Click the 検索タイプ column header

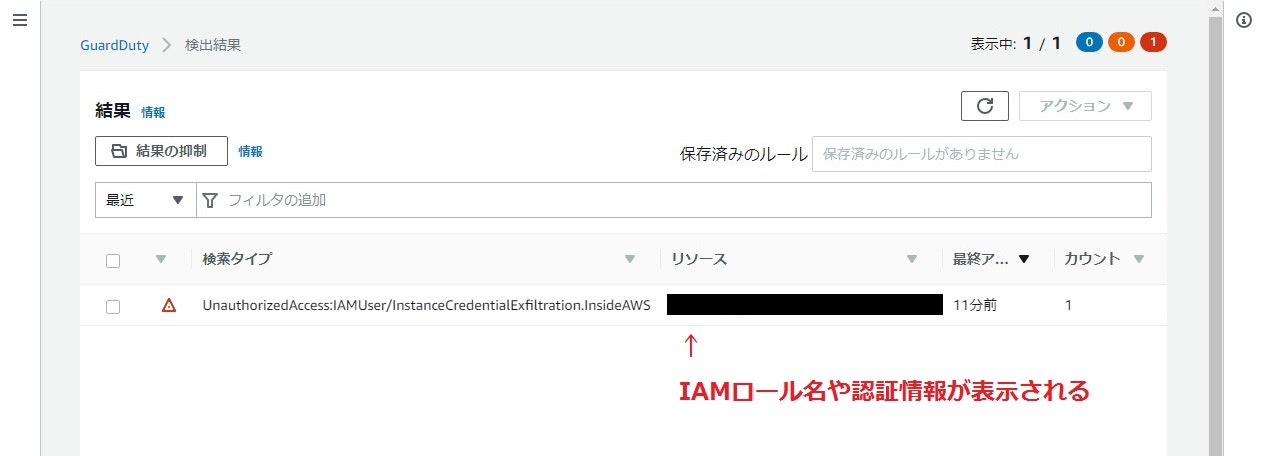click(237, 260)
